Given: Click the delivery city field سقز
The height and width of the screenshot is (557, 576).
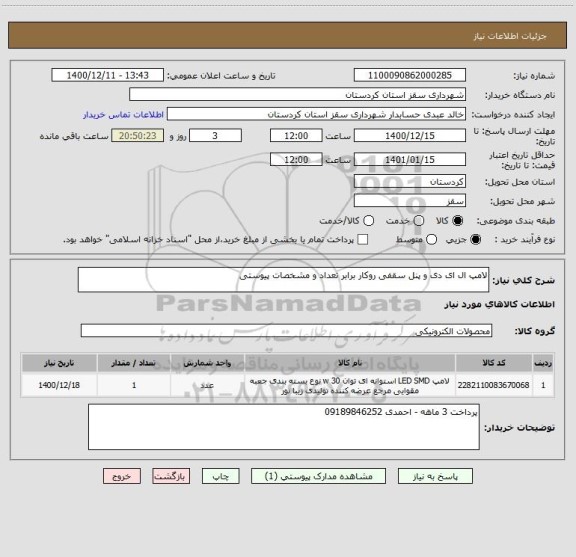Looking at the screenshot, I should click(x=410, y=201).
